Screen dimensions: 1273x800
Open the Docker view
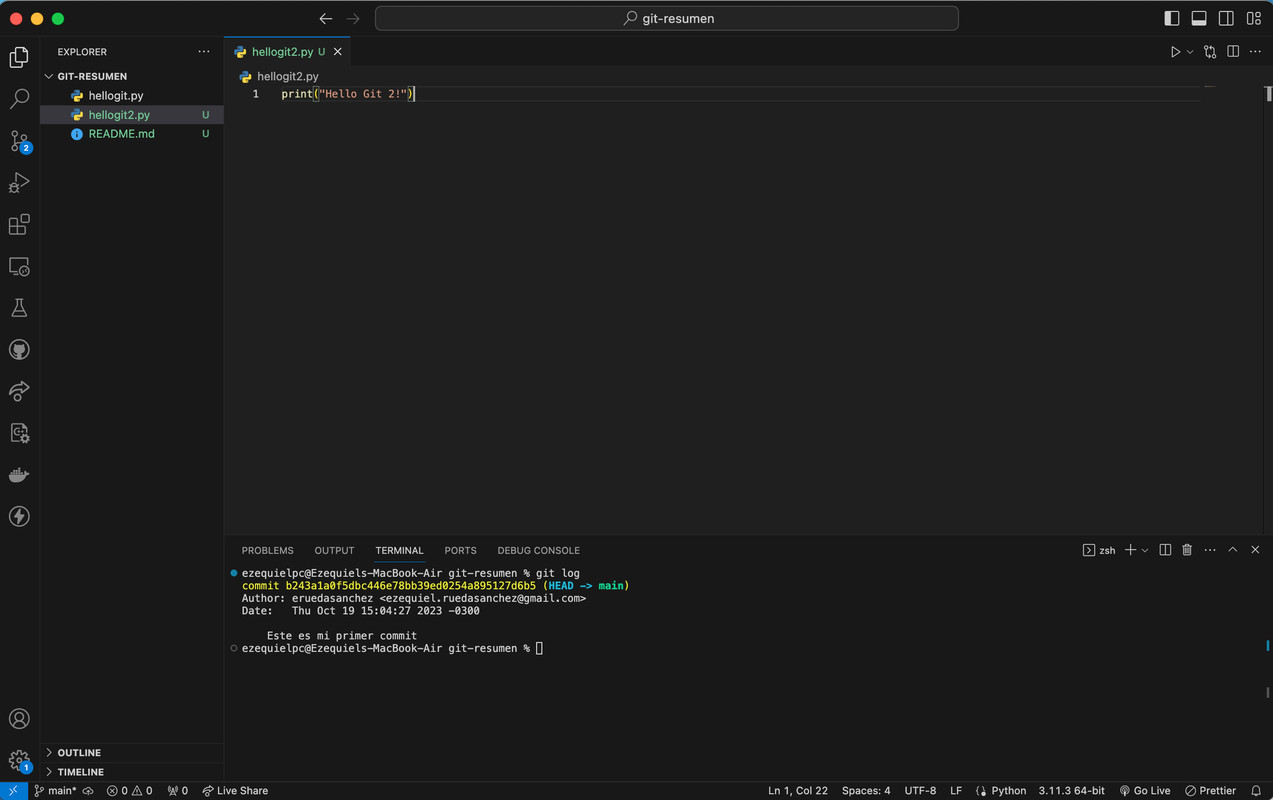click(x=19, y=475)
